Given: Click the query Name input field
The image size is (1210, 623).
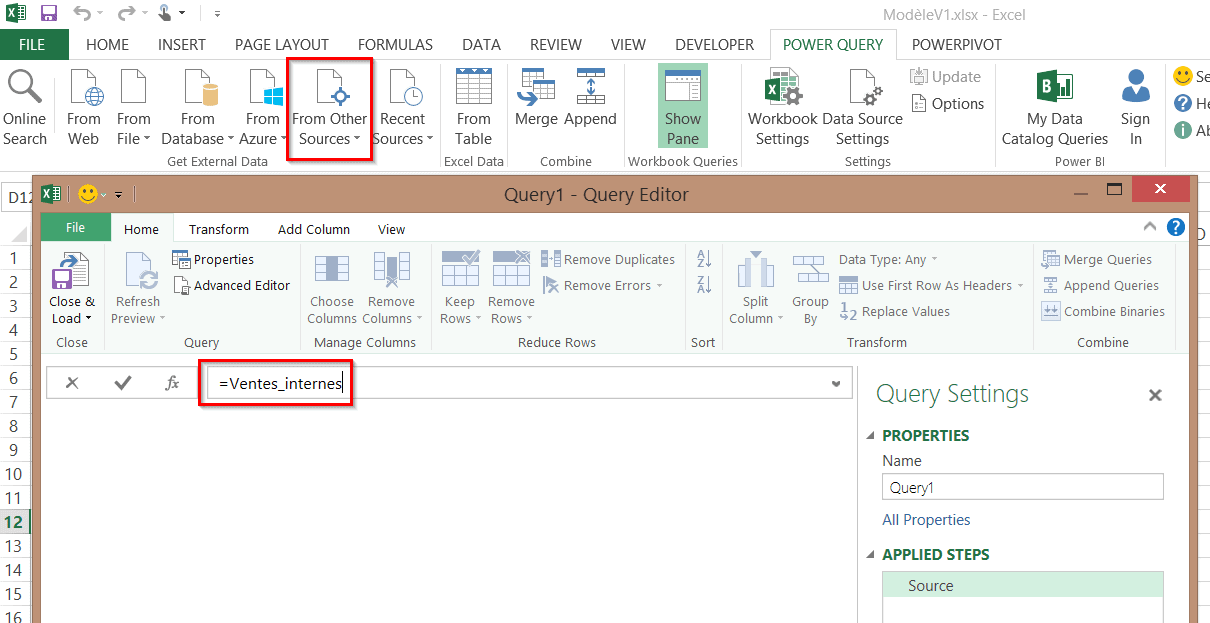Looking at the screenshot, I should click(x=1022, y=488).
